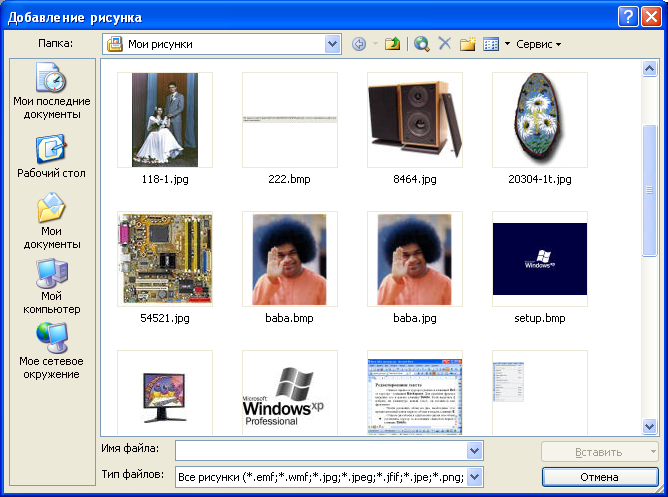Open Мое сетевое окружение in sidebar
Image resolution: width=668 pixels, height=497 pixels.
(x=51, y=351)
